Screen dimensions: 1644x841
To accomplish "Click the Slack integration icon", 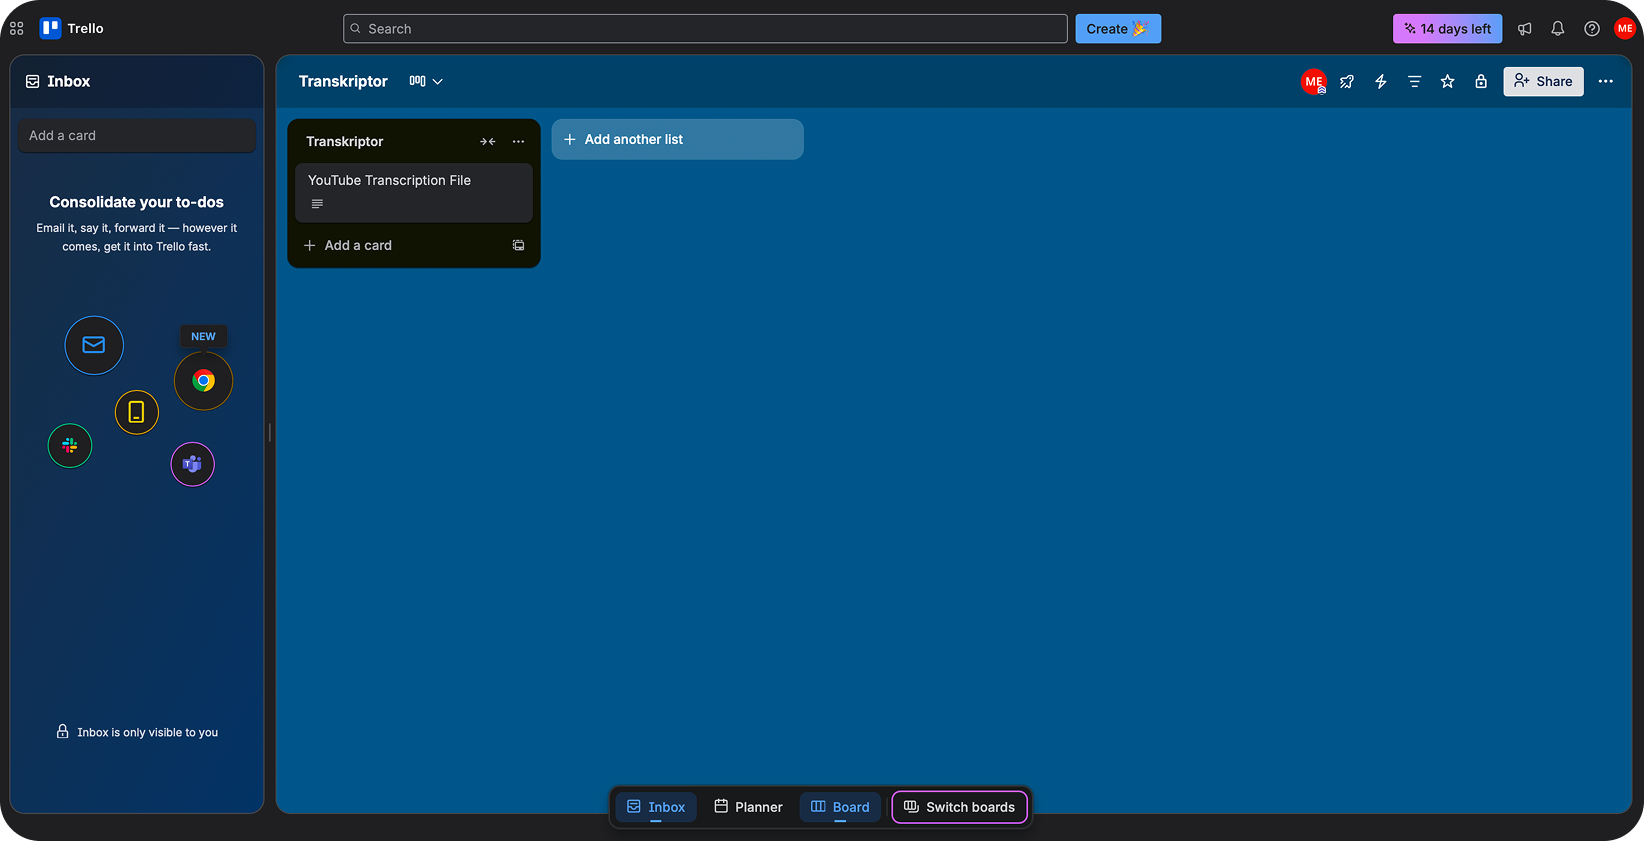I will click(x=70, y=446).
